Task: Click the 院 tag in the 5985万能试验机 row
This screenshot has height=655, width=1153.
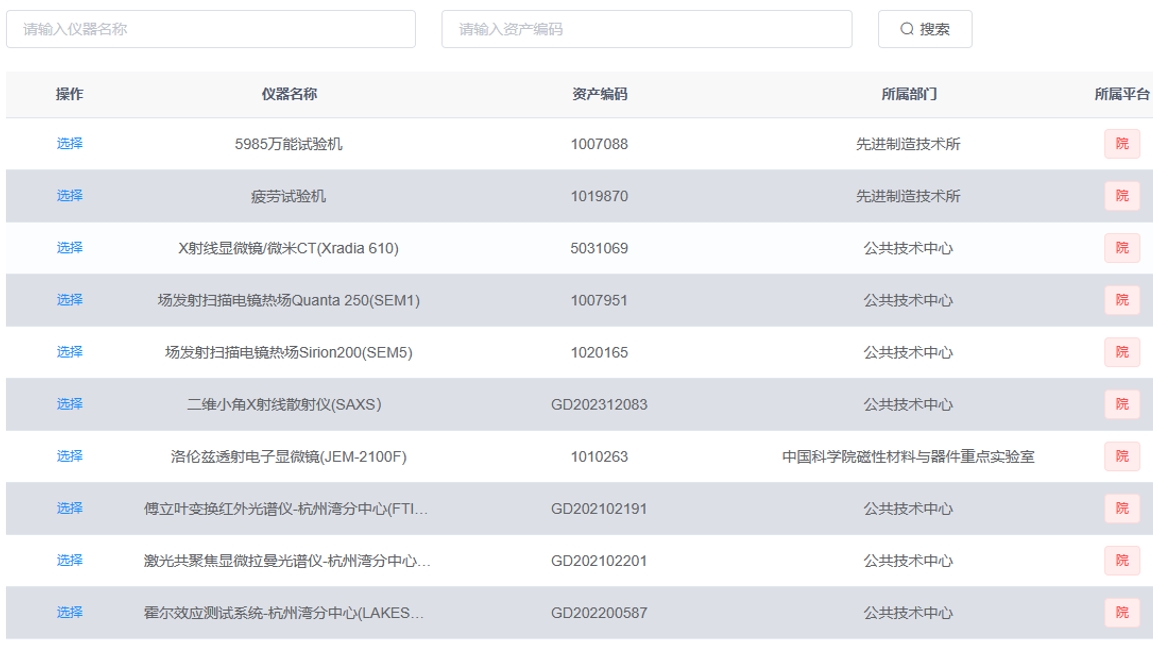Action: tap(1122, 143)
